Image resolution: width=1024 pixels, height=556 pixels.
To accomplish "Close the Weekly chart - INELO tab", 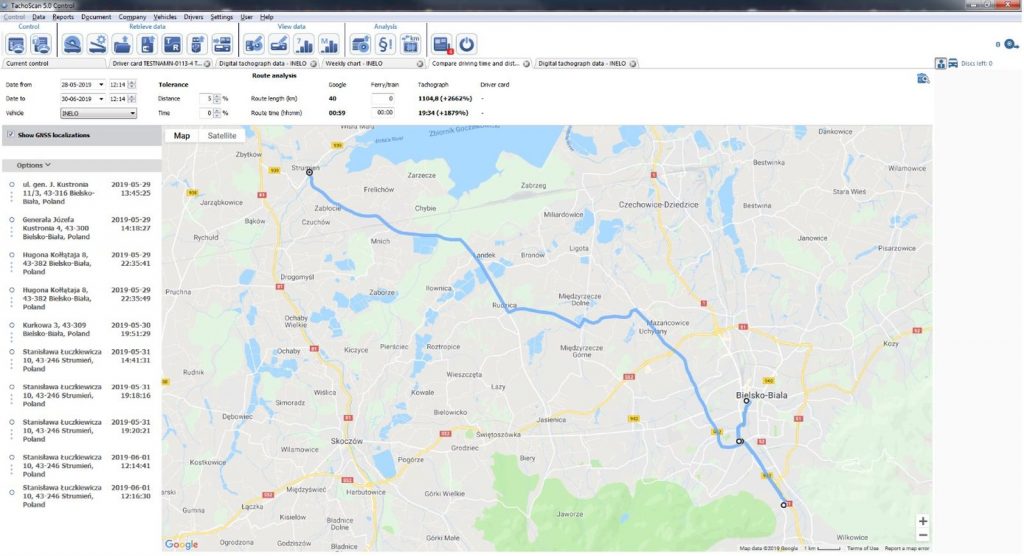I will 420,64.
